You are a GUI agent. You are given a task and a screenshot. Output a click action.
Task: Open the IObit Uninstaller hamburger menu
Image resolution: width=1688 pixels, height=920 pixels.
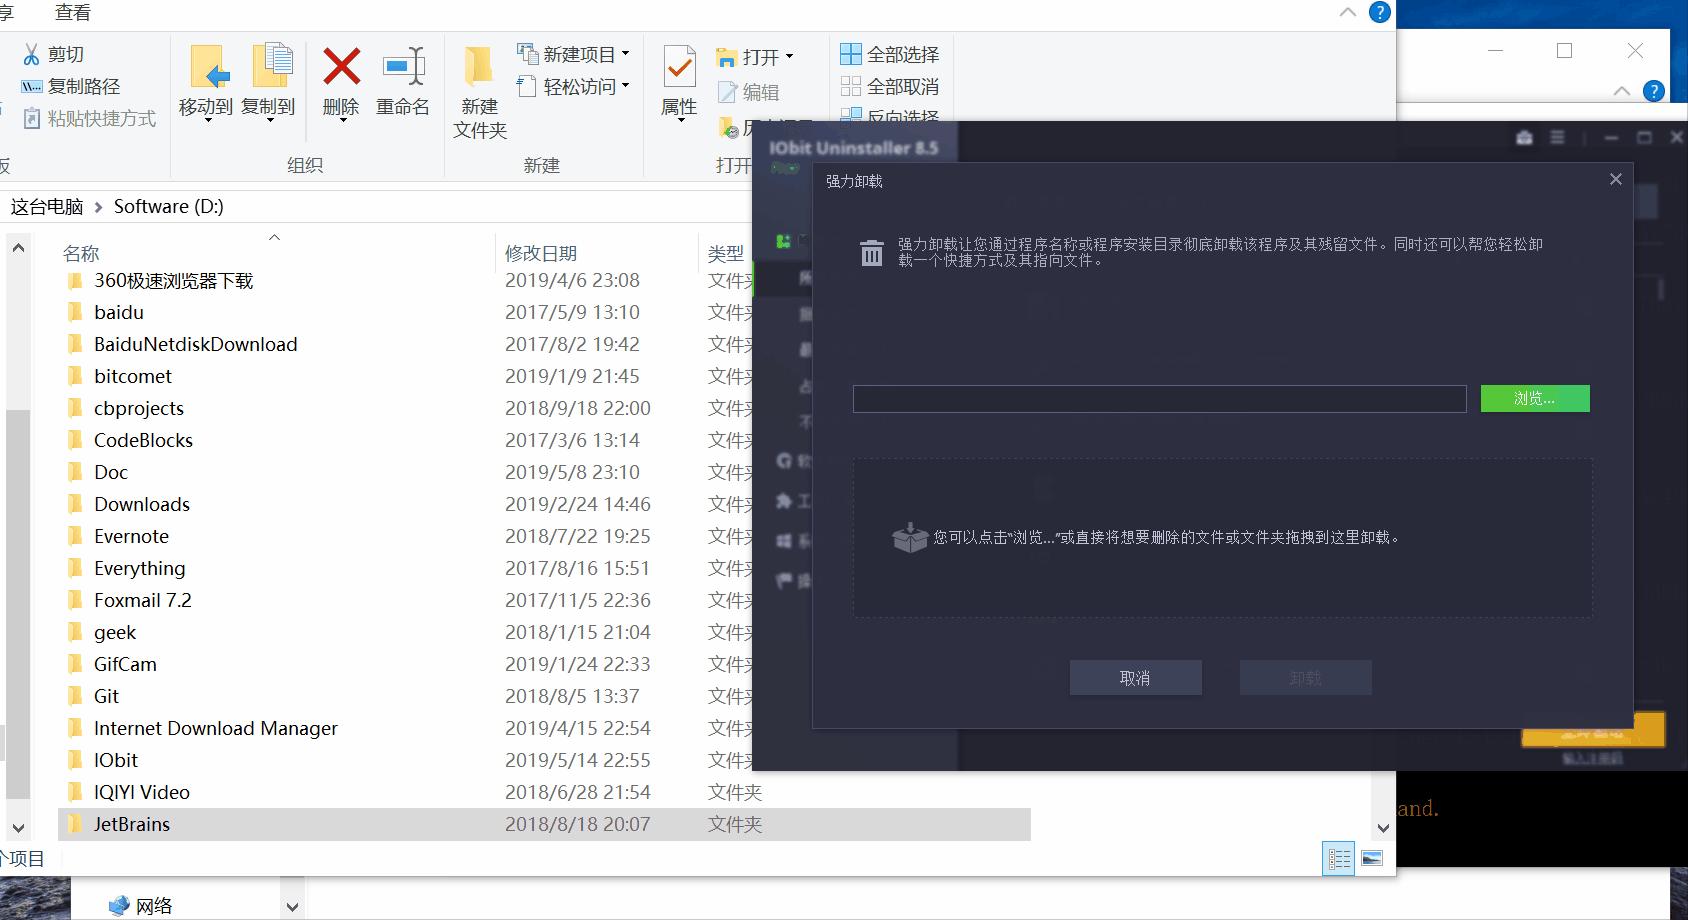(1557, 138)
